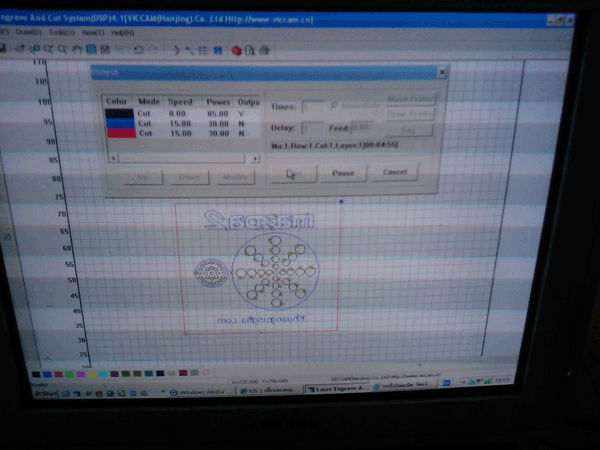The height and width of the screenshot is (450, 600).
Task: Click the undo arrow toolbar icon
Action: [x=139, y=50]
